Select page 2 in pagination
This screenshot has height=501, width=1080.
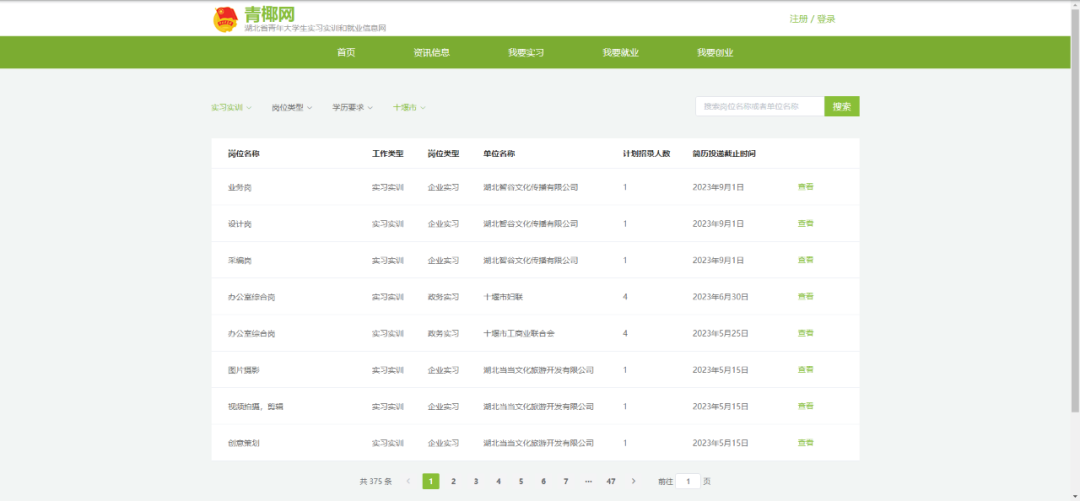pyautogui.click(x=453, y=481)
